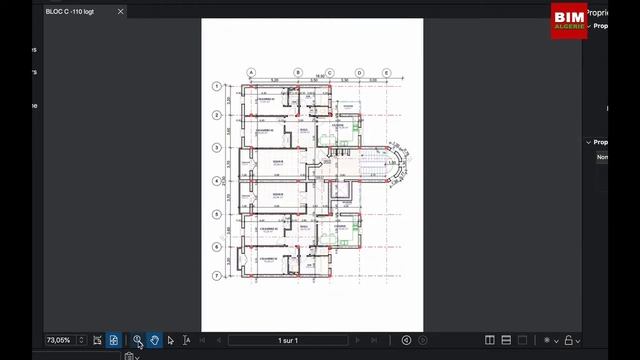Select the text selection tool
Viewport: 640px width, 360px height.
186,340
